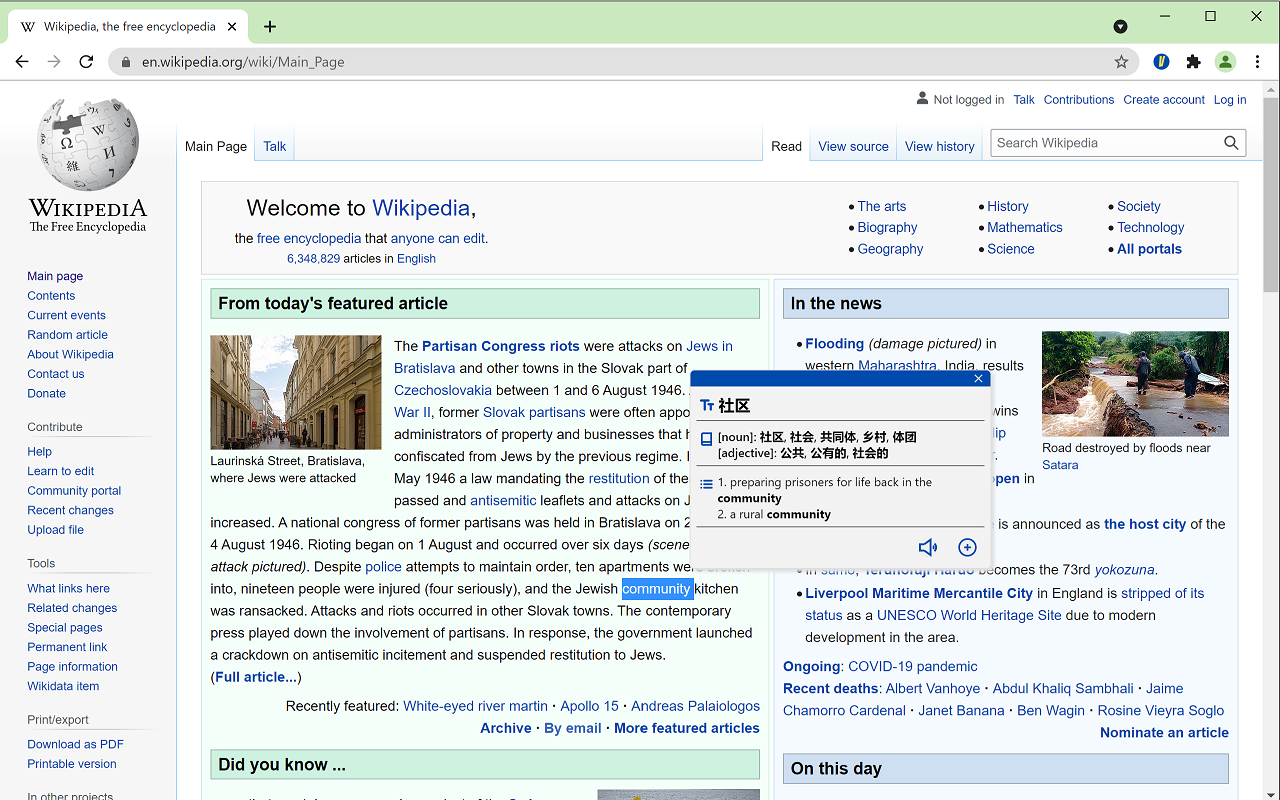This screenshot has height=800, width=1280.
Task: Click the examples list icon in popup
Action: pos(706,484)
